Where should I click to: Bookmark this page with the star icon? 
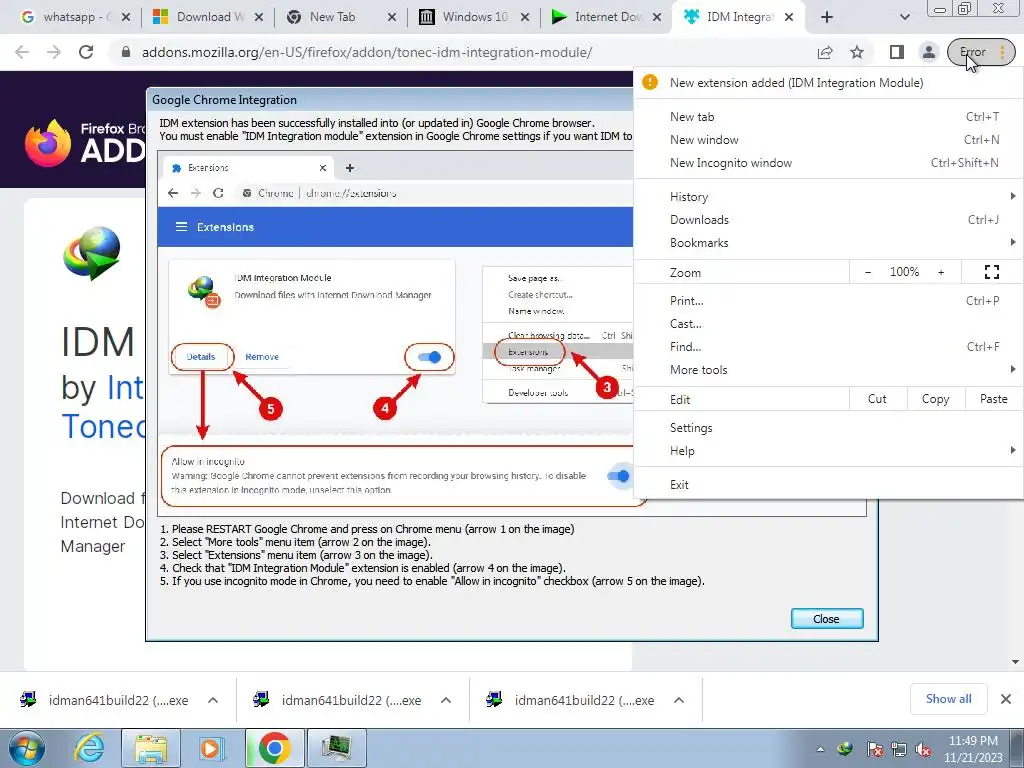click(x=857, y=52)
